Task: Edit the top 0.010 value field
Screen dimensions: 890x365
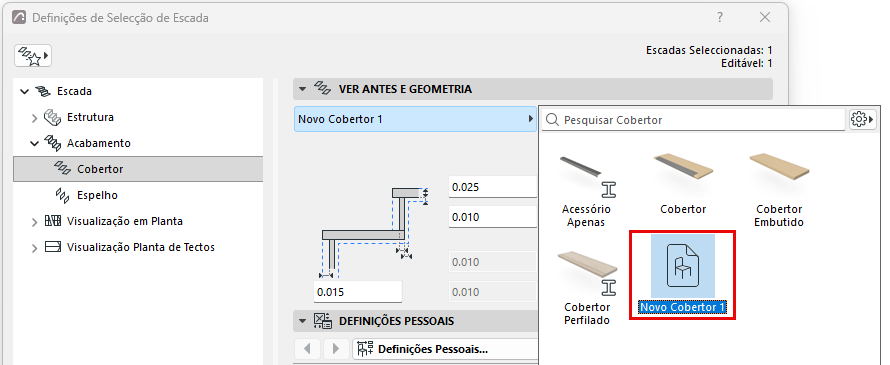Action: pos(493,217)
